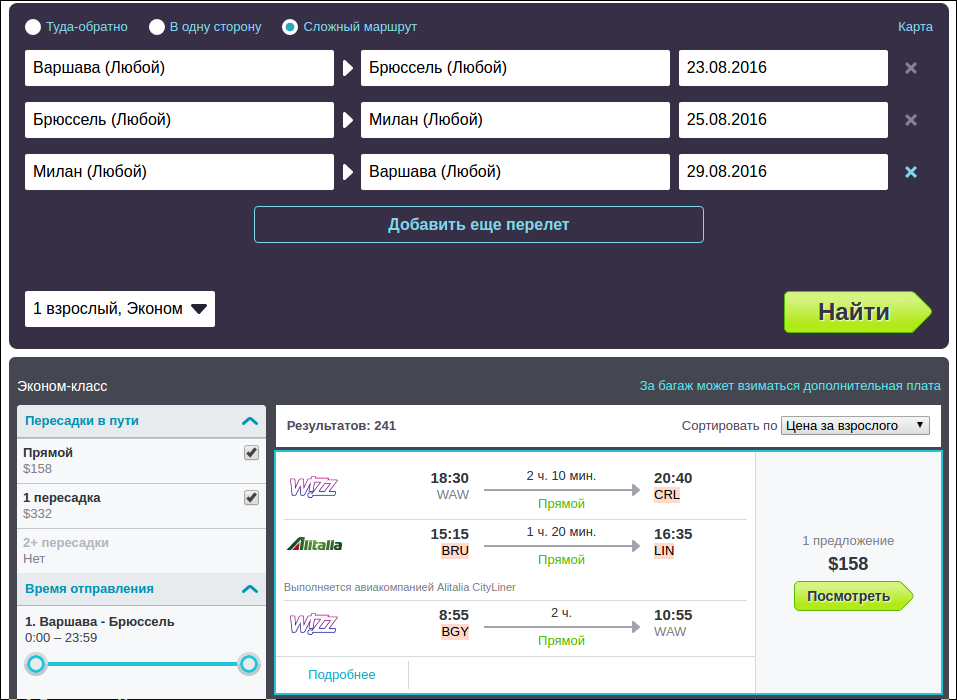Click the Alitalia airline logo

click(x=314, y=544)
